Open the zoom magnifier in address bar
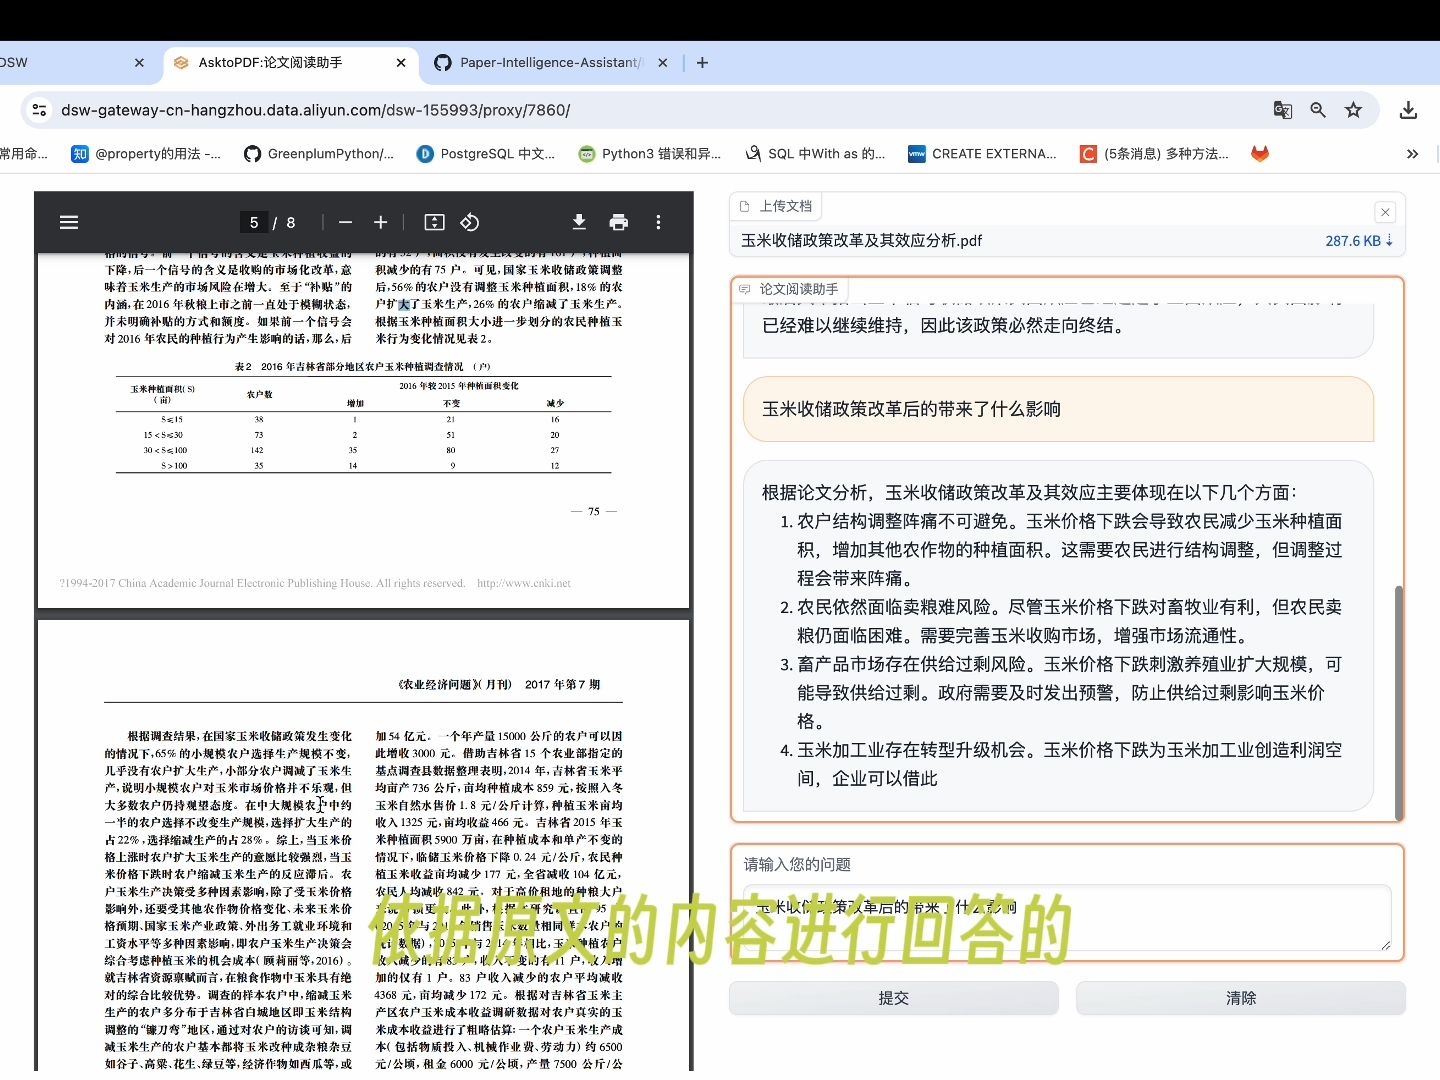 coord(1318,110)
